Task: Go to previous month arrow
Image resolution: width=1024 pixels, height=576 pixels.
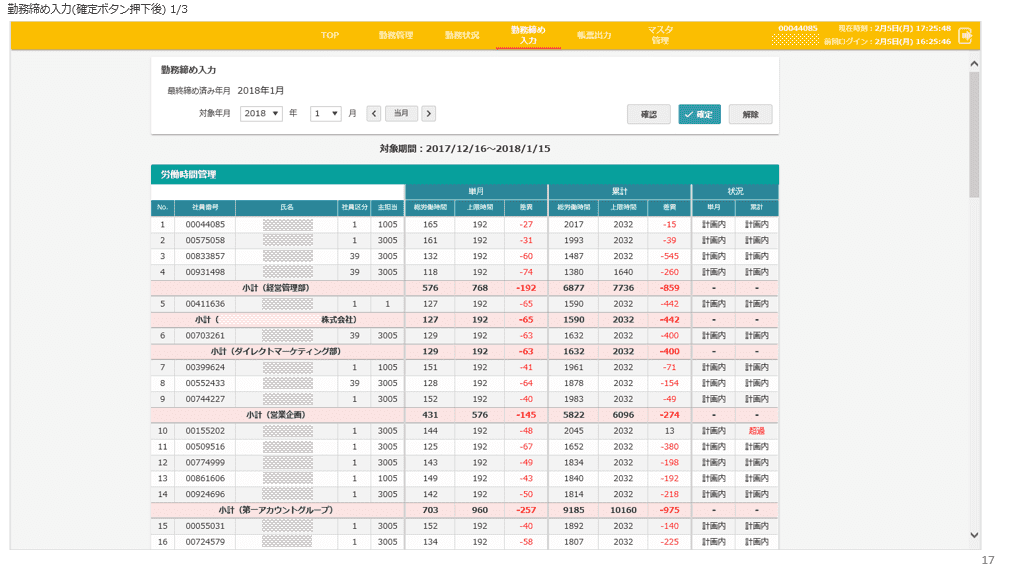Action: [374, 114]
